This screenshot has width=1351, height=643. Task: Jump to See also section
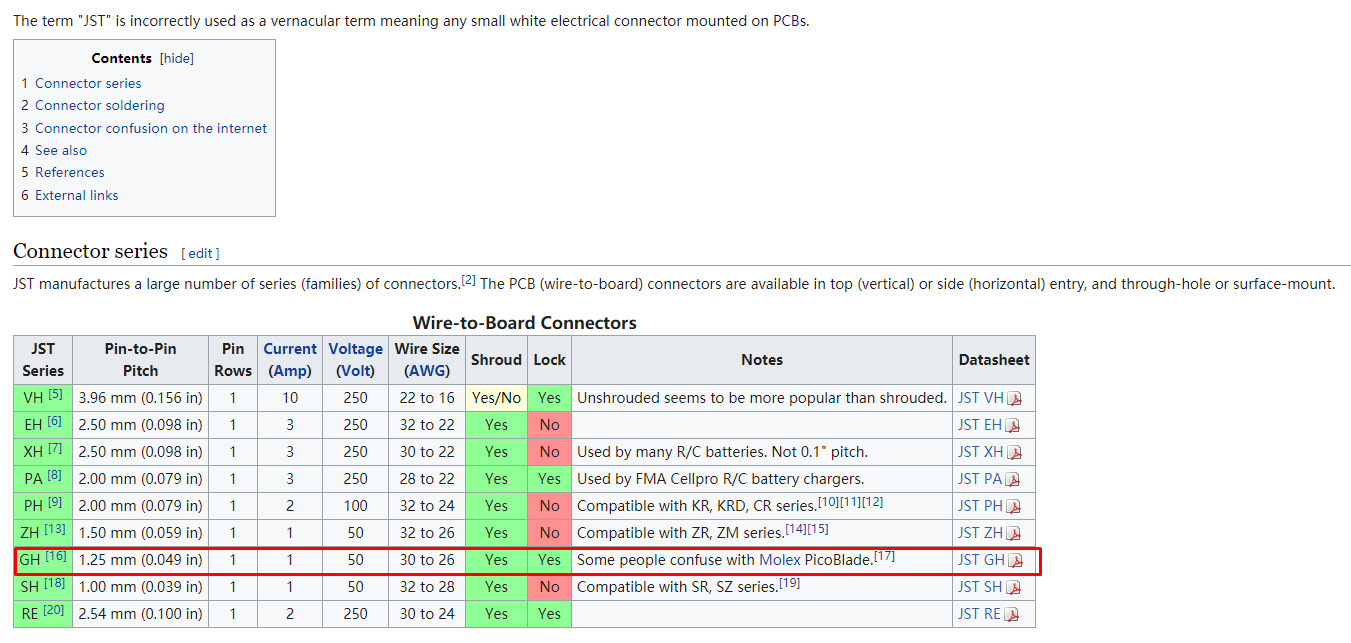(x=61, y=150)
